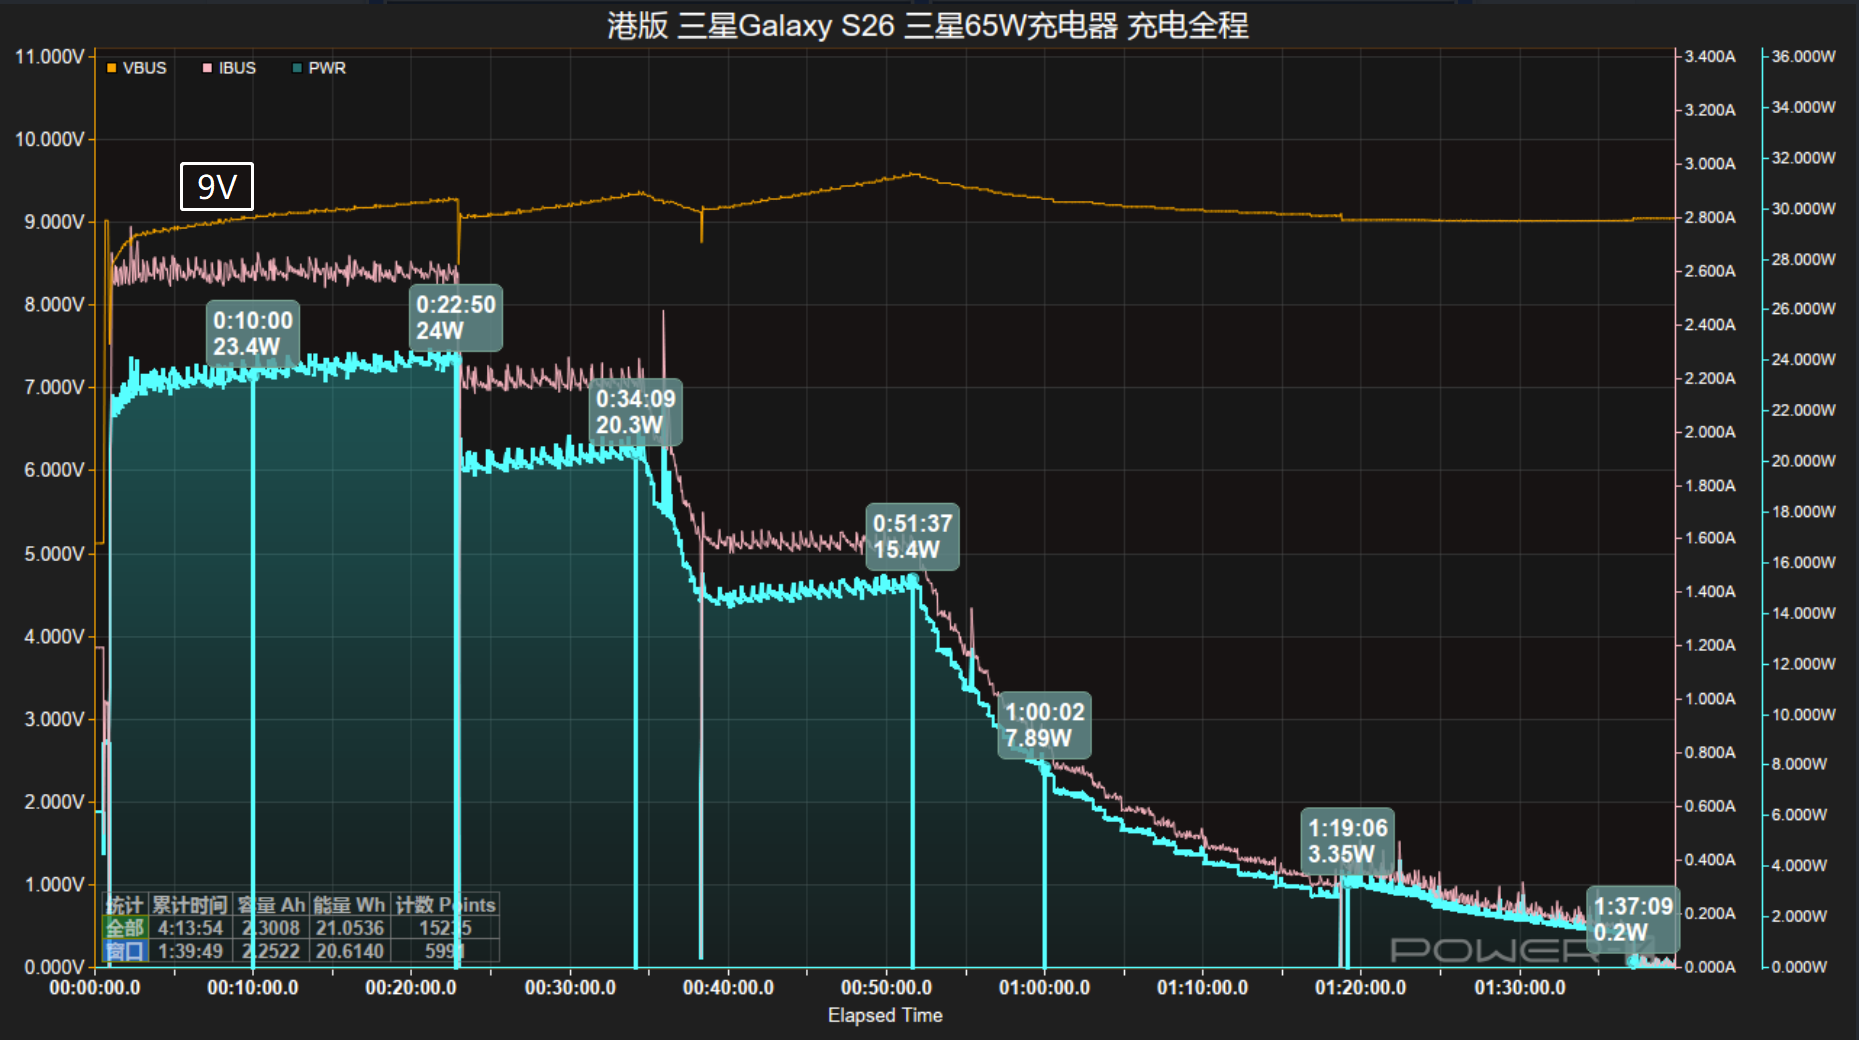The width and height of the screenshot is (1859, 1040).
Task: Select the blue 窗口 statistics row header
Action: coord(126,951)
